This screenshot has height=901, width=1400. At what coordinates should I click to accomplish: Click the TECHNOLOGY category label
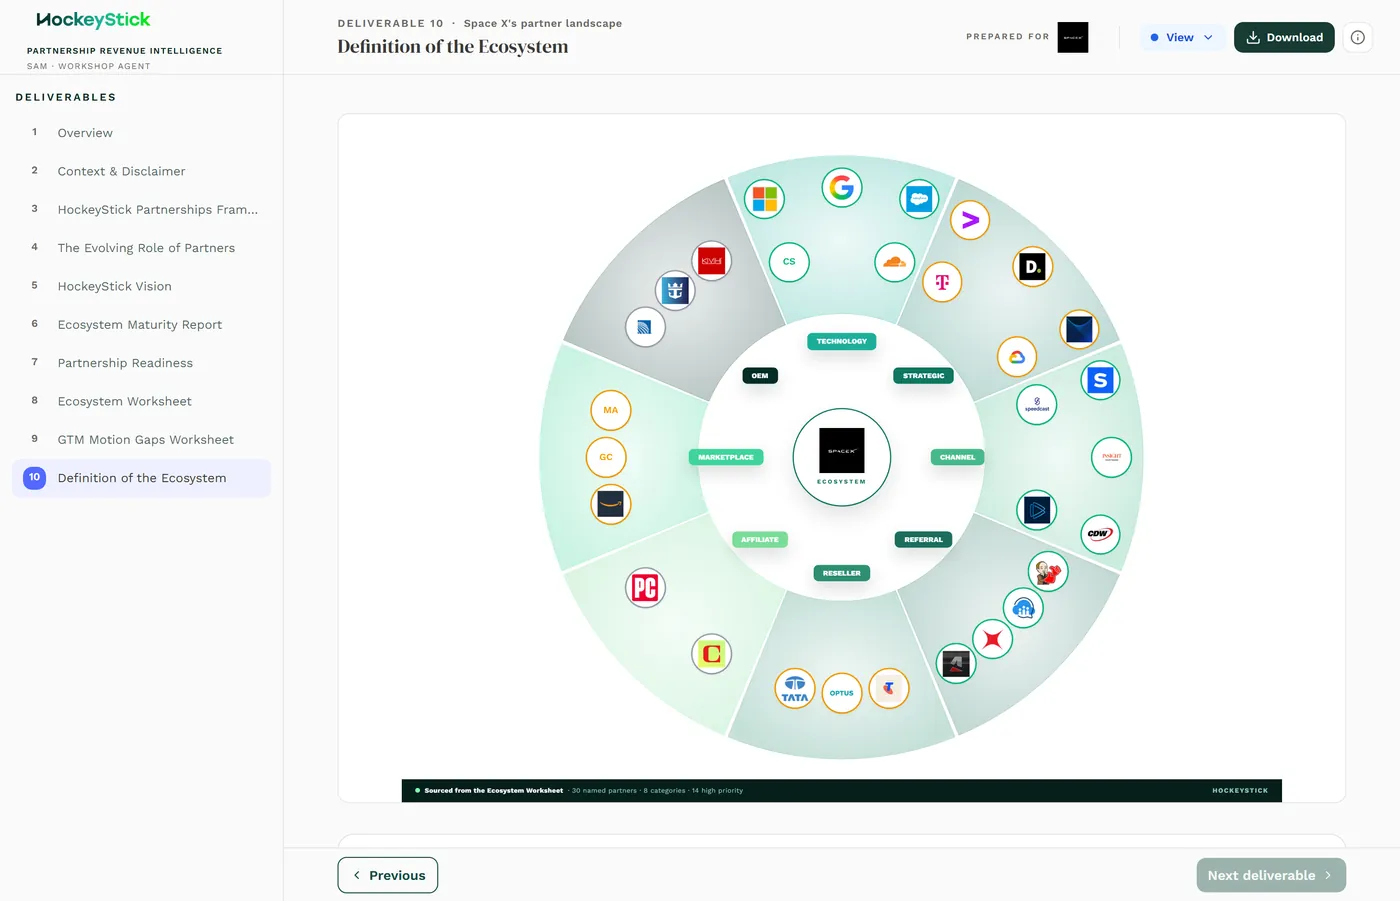[842, 341]
